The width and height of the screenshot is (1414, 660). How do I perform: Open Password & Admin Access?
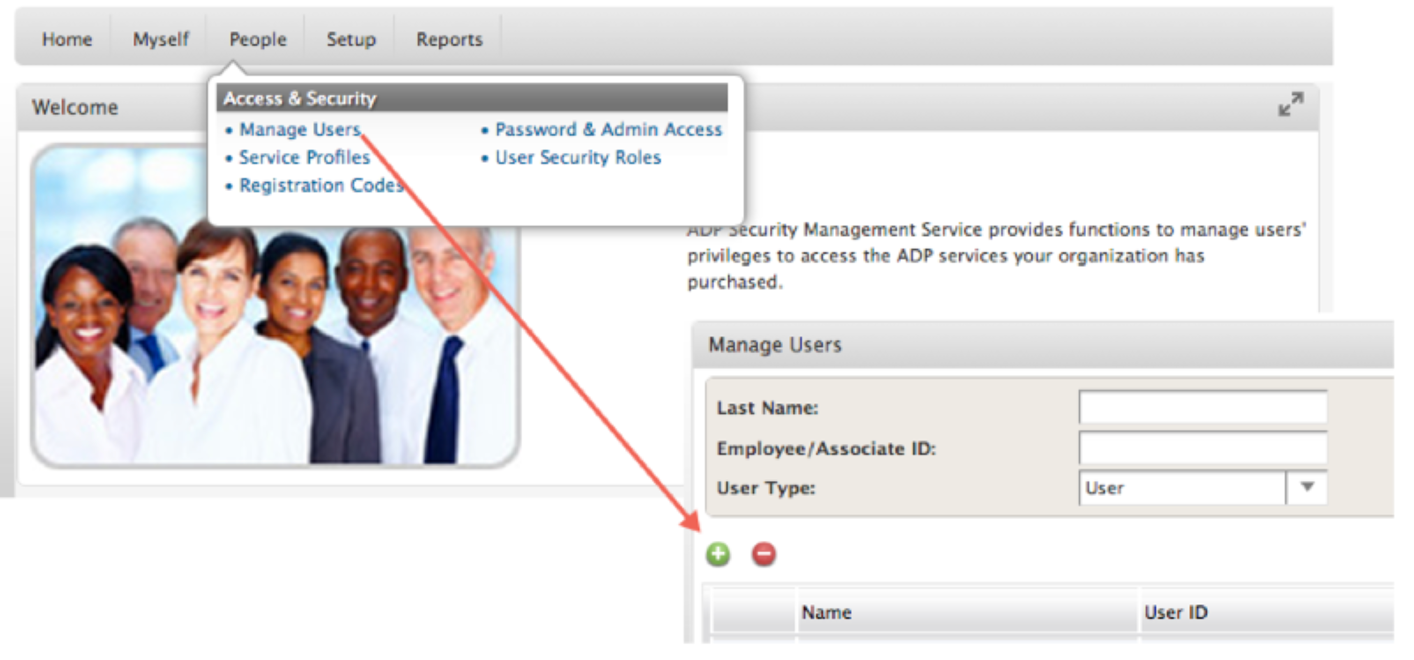point(609,129)
